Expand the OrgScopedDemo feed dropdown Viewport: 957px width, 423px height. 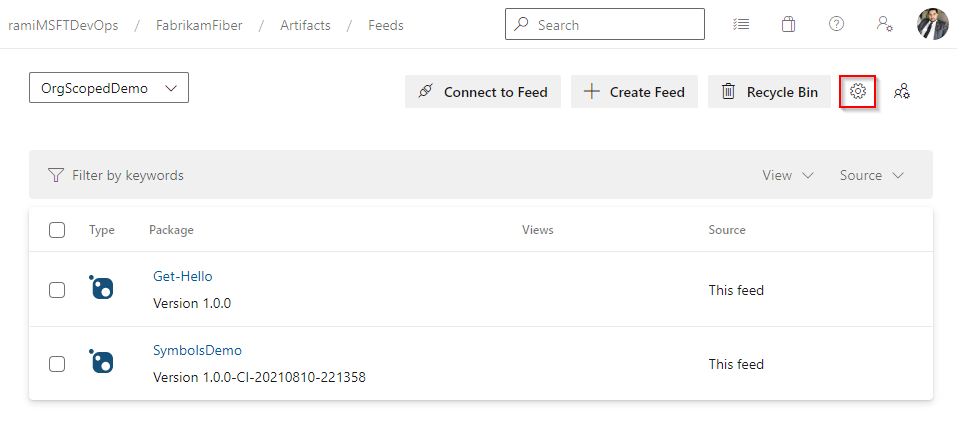pyautogui.click(x=109, y=88)
